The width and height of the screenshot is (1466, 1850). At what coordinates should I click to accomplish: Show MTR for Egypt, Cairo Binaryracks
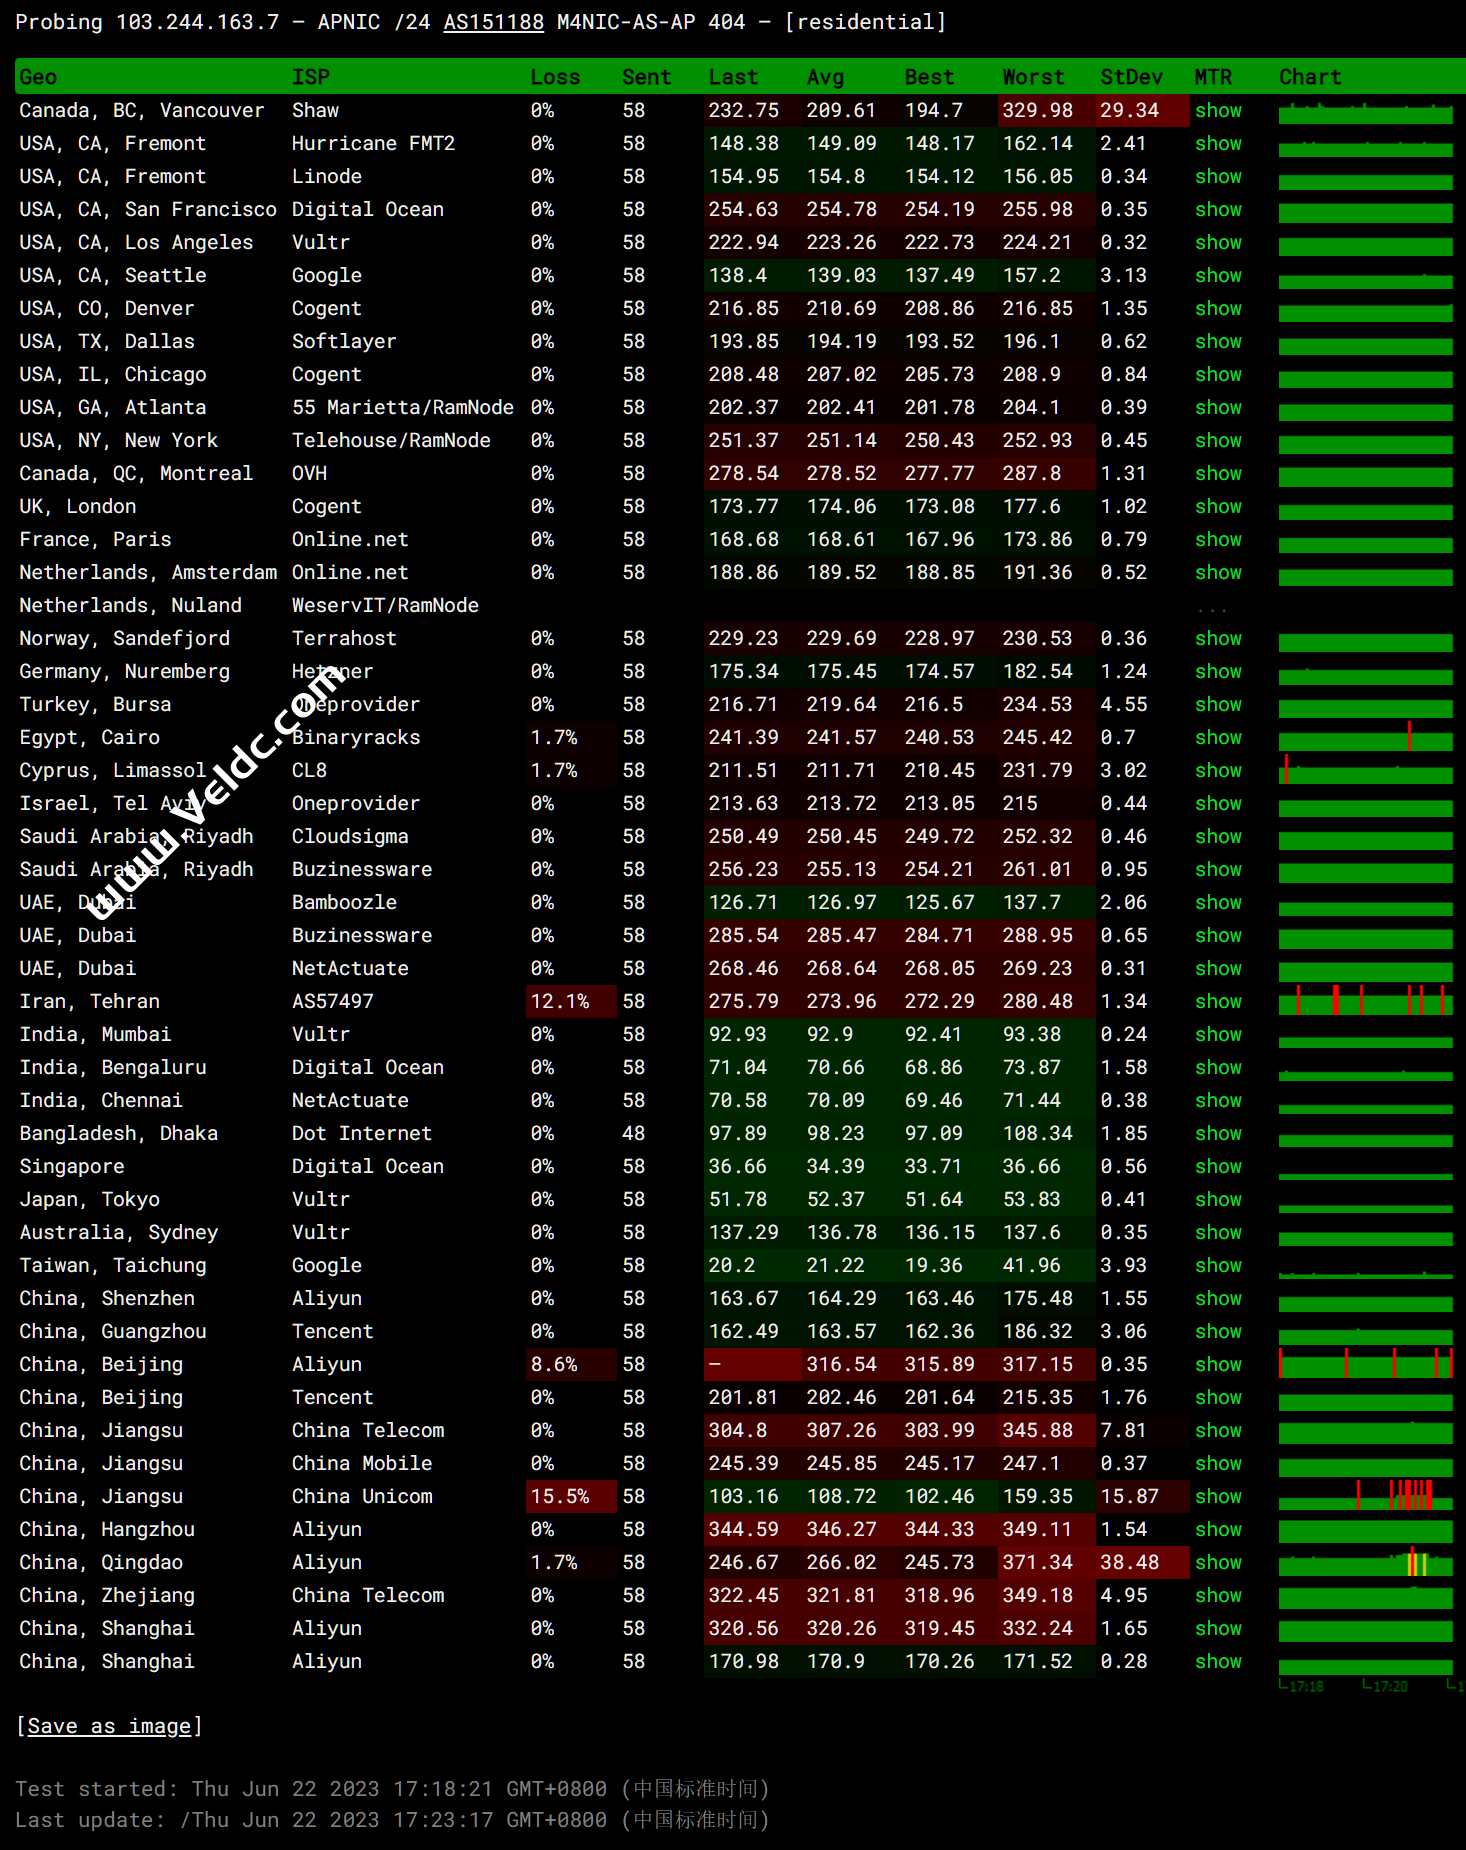tap(1218, 737)
